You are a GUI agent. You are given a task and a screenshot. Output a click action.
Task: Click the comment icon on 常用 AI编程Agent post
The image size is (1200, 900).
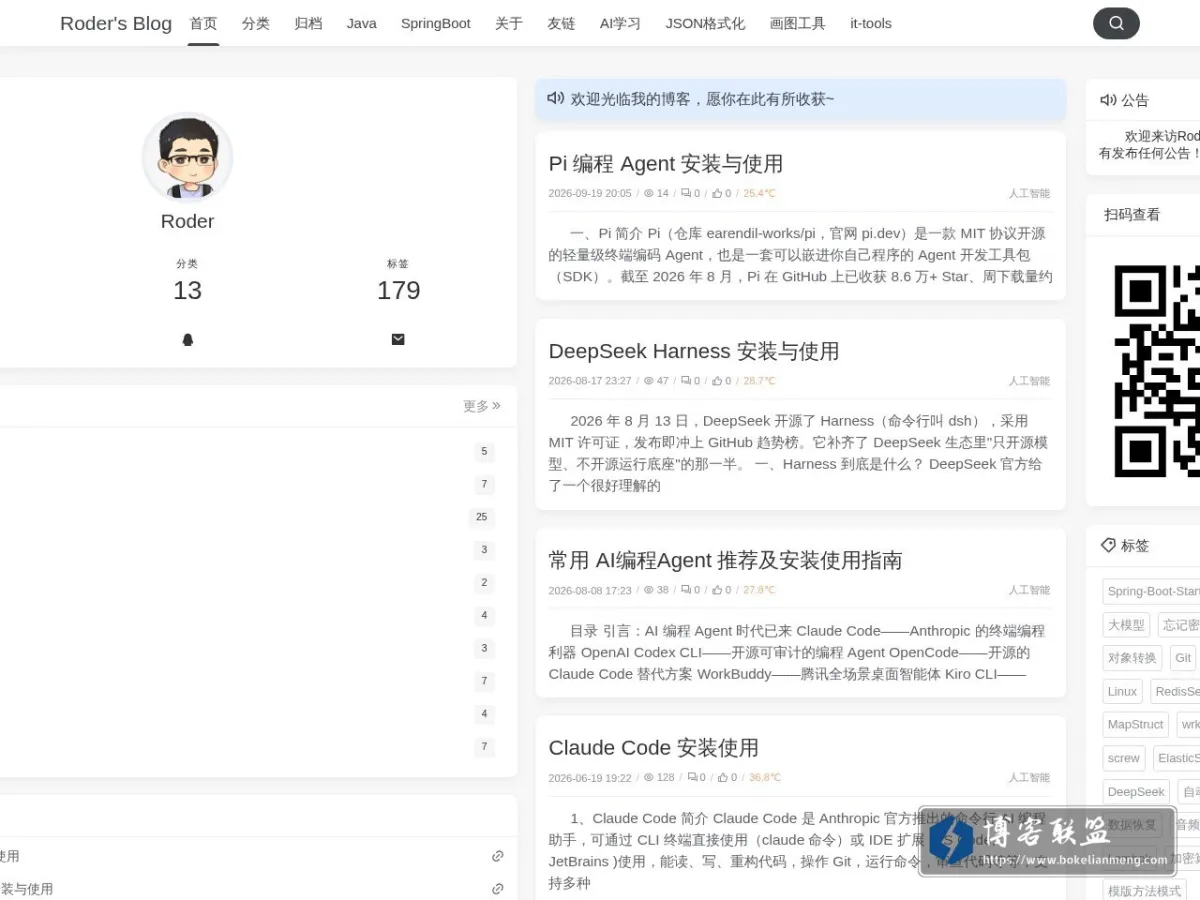pyautogui.click(x=686, y=590)
